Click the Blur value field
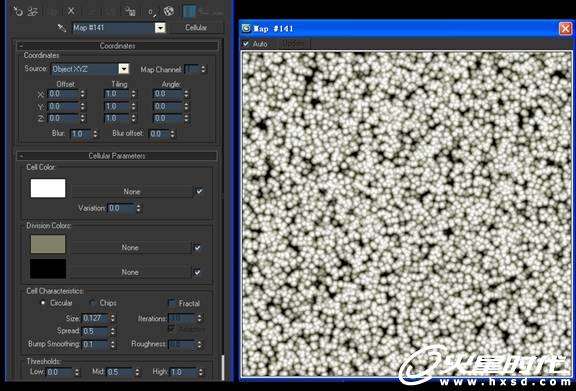Screen dimensions: 576x391 pyautogui.click(x=80, y=134)
